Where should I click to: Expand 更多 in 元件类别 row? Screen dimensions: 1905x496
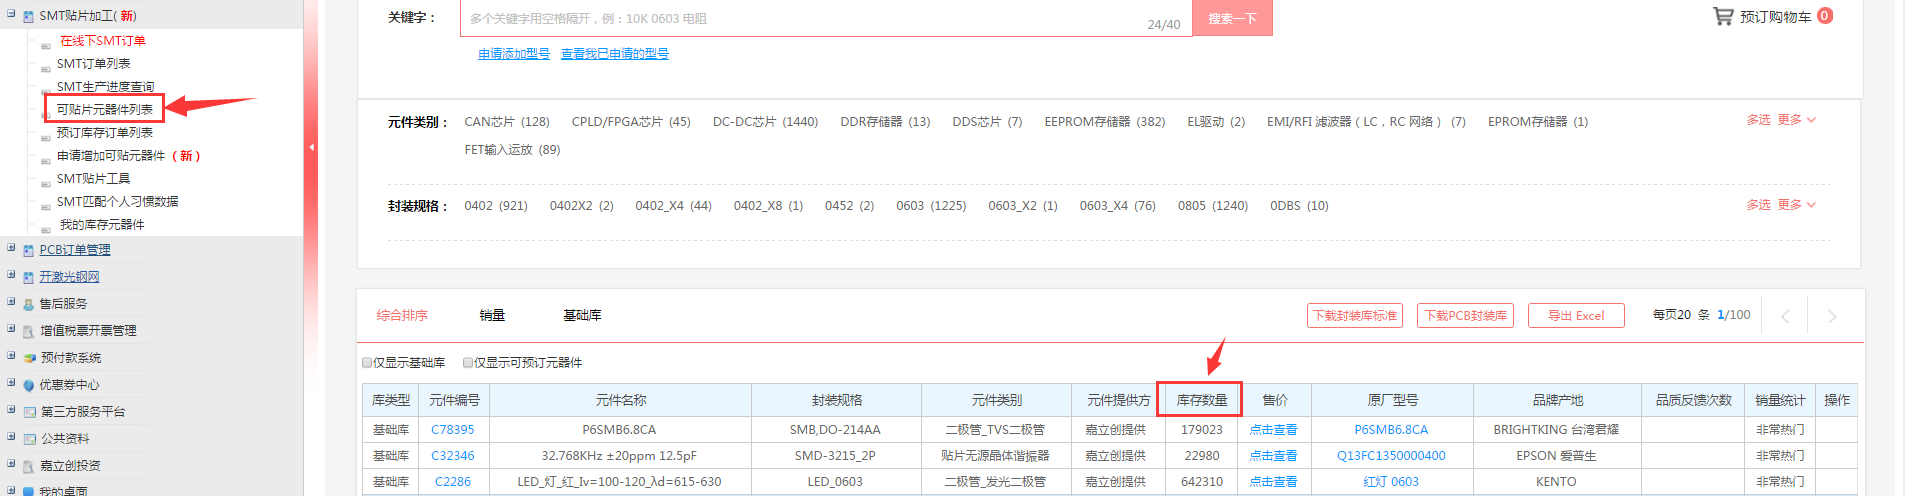[x=1796, y=120]
